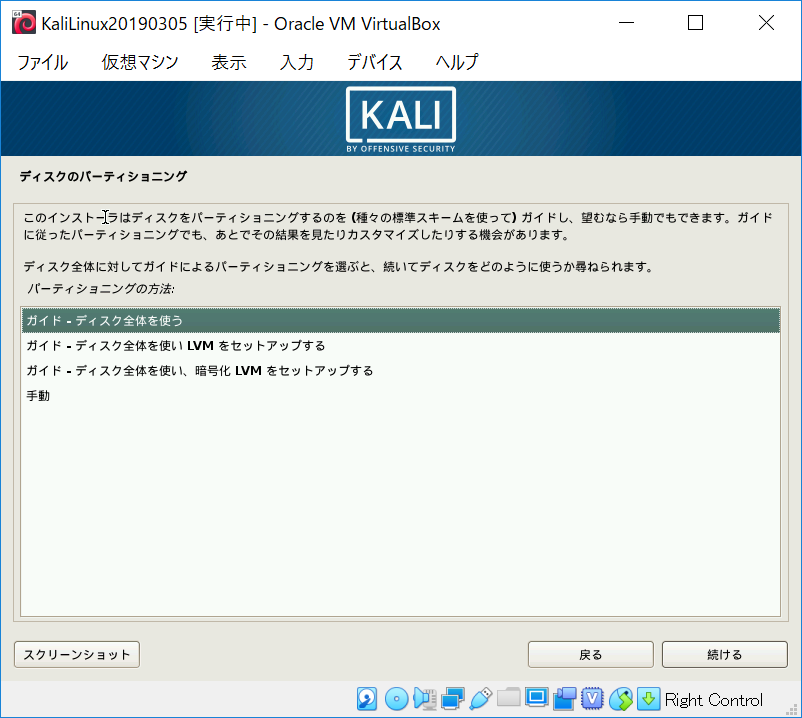
Task: Close the VirtualBox window
Action: click(766, 23)
